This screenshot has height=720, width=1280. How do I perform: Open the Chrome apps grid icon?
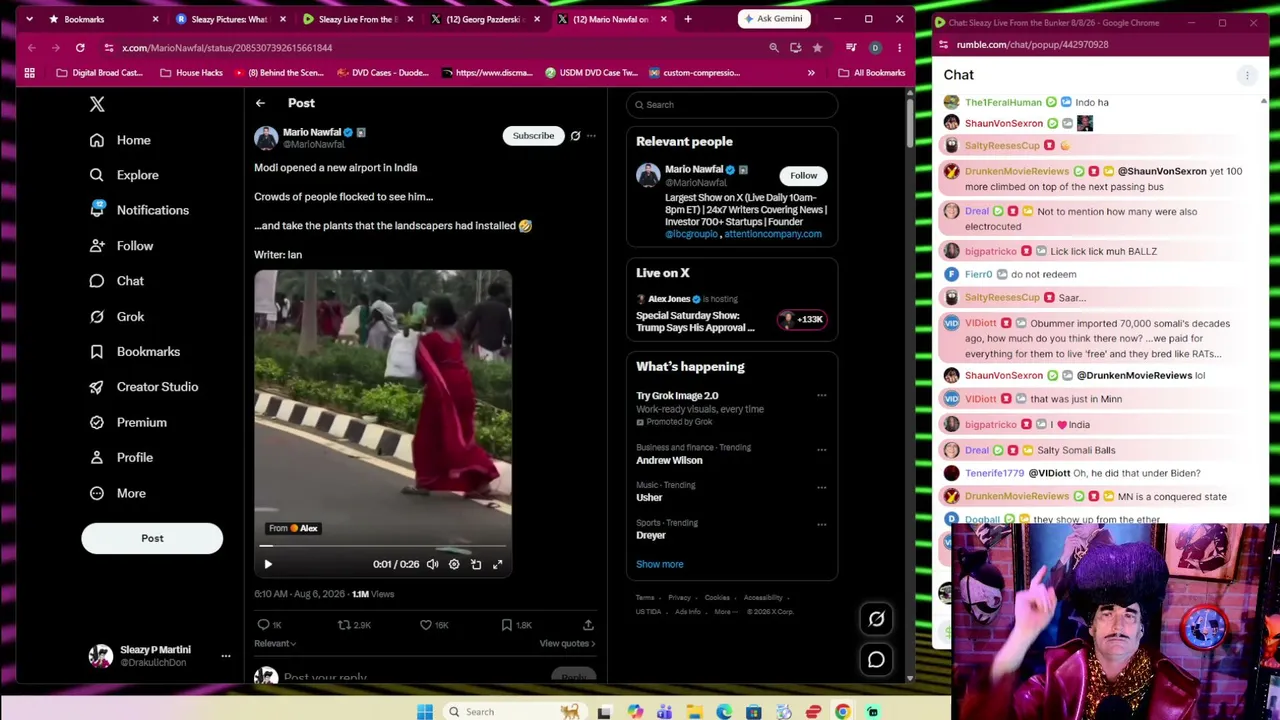[29, 72]
